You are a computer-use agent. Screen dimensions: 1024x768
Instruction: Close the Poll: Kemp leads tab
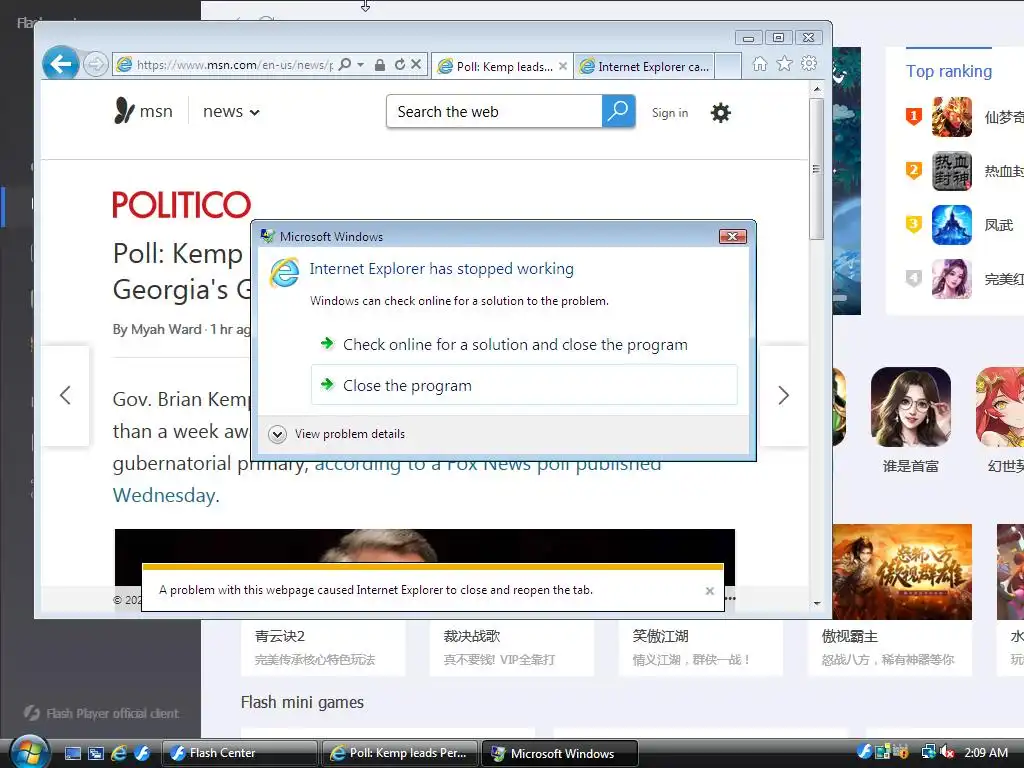click(x=563, y=66)
